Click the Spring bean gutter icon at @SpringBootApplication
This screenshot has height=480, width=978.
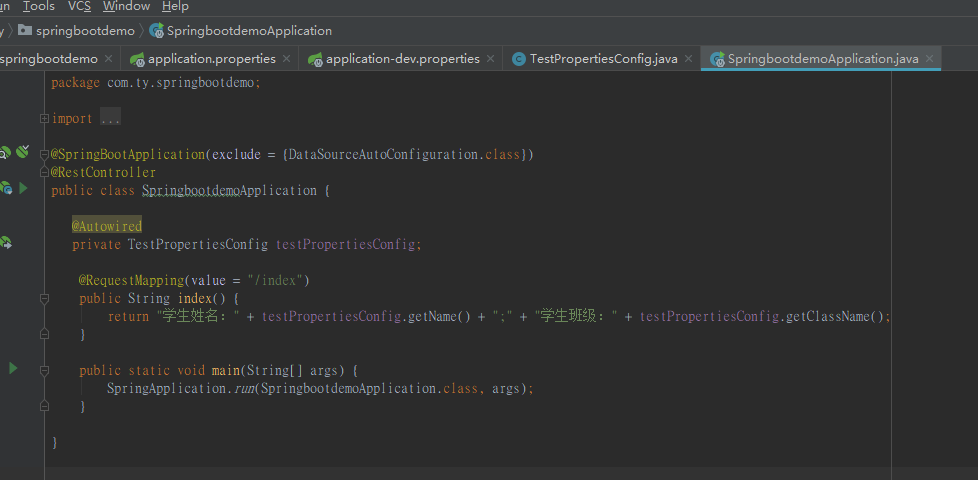(23, 151)
